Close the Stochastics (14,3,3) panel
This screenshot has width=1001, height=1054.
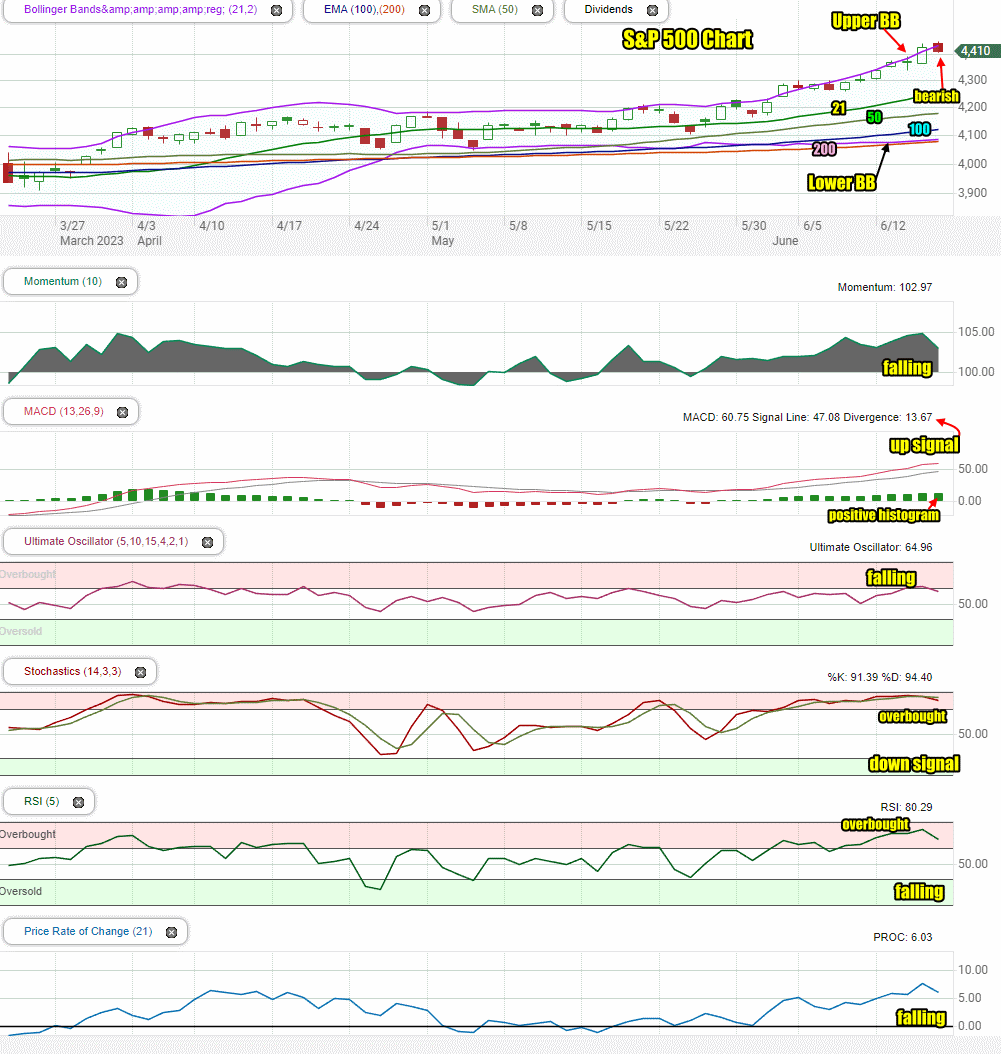[x=140, y=672]
